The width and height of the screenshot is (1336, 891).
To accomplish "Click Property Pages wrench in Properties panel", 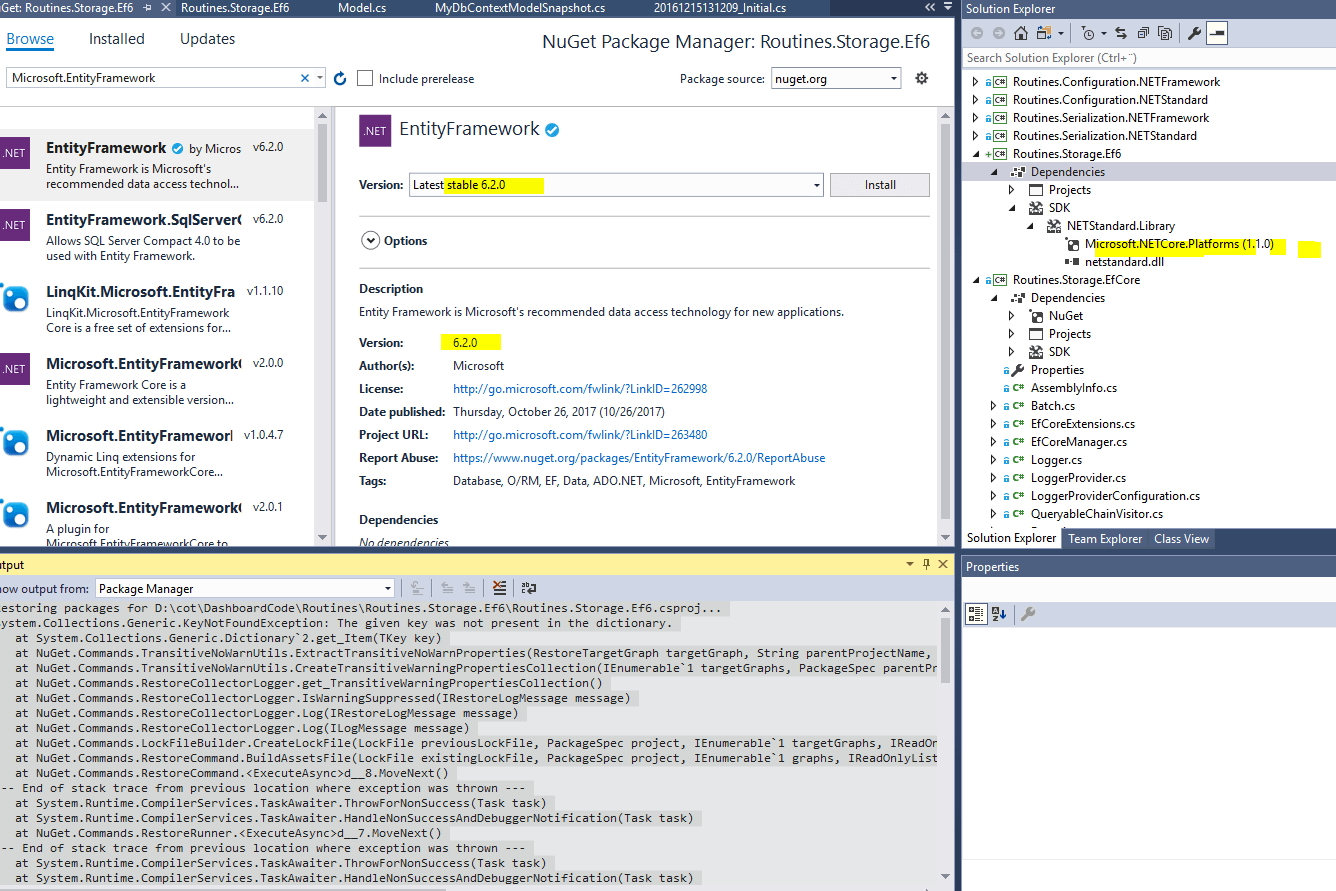I will tap(1027, 613).
